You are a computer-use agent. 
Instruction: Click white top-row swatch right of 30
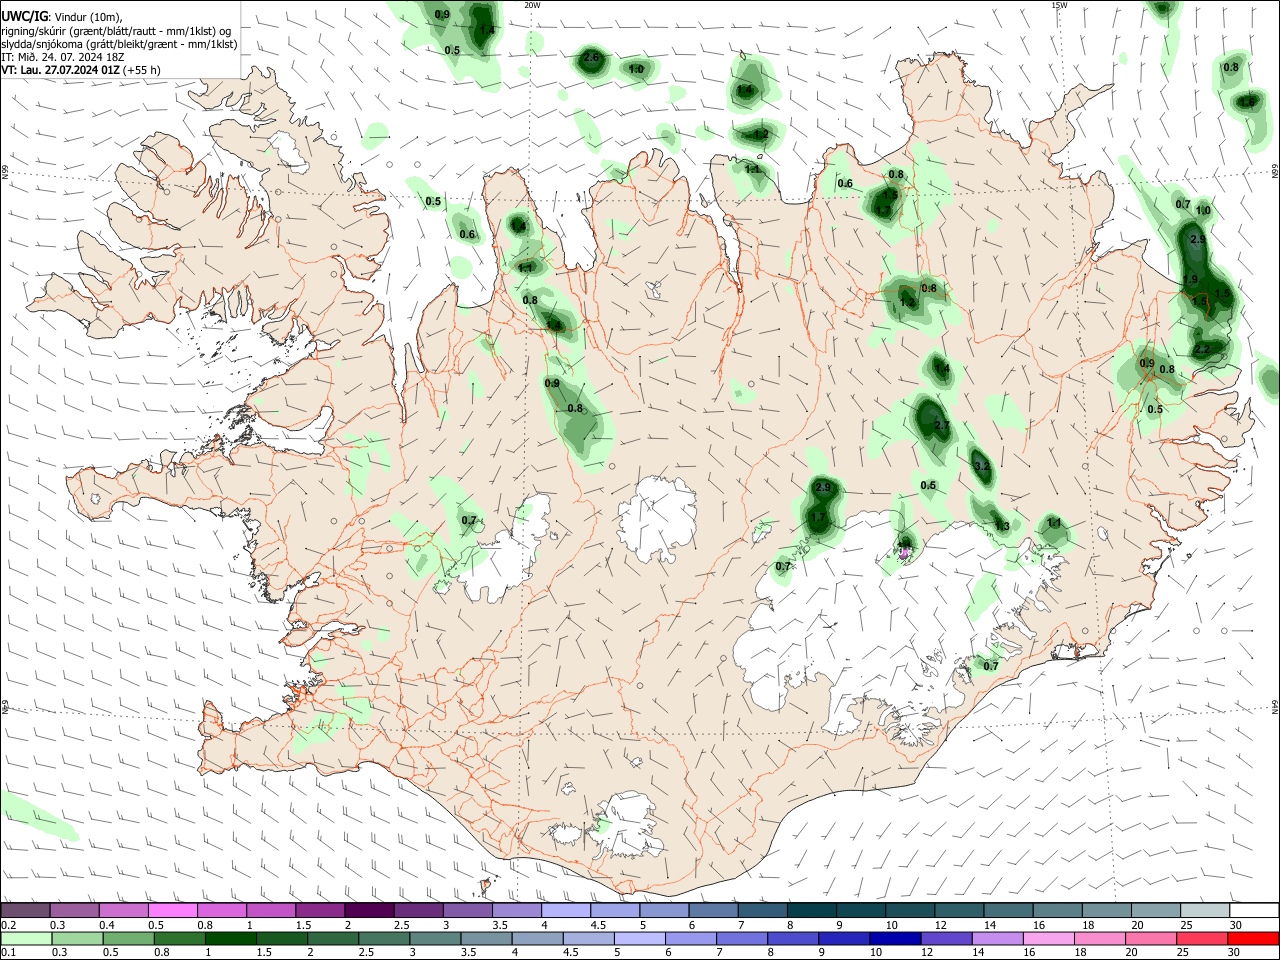[1255, 911]
